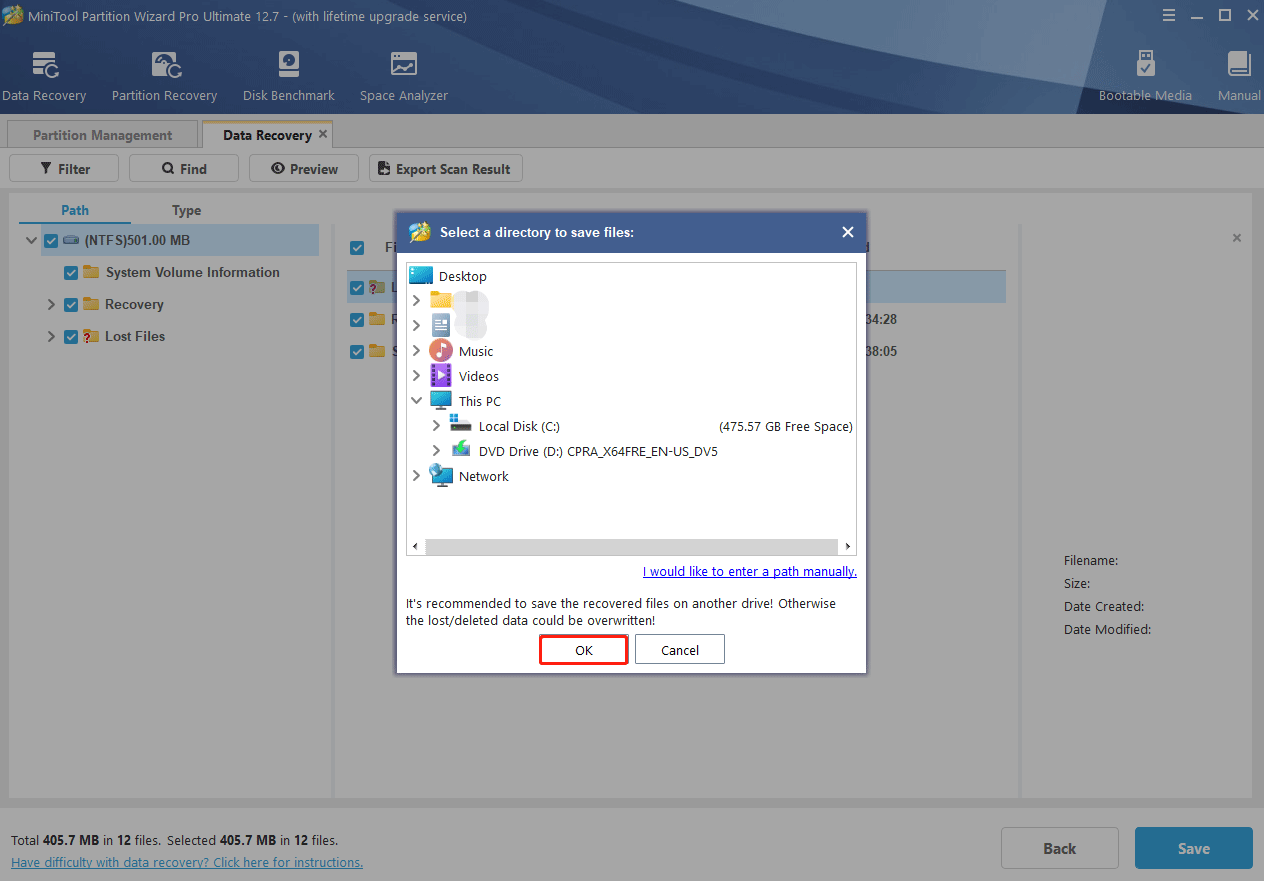Switch to the Partition Management tab
The width and height of the screenshot is (1264, 881).
pyautogui.click(x=102, y=135)
